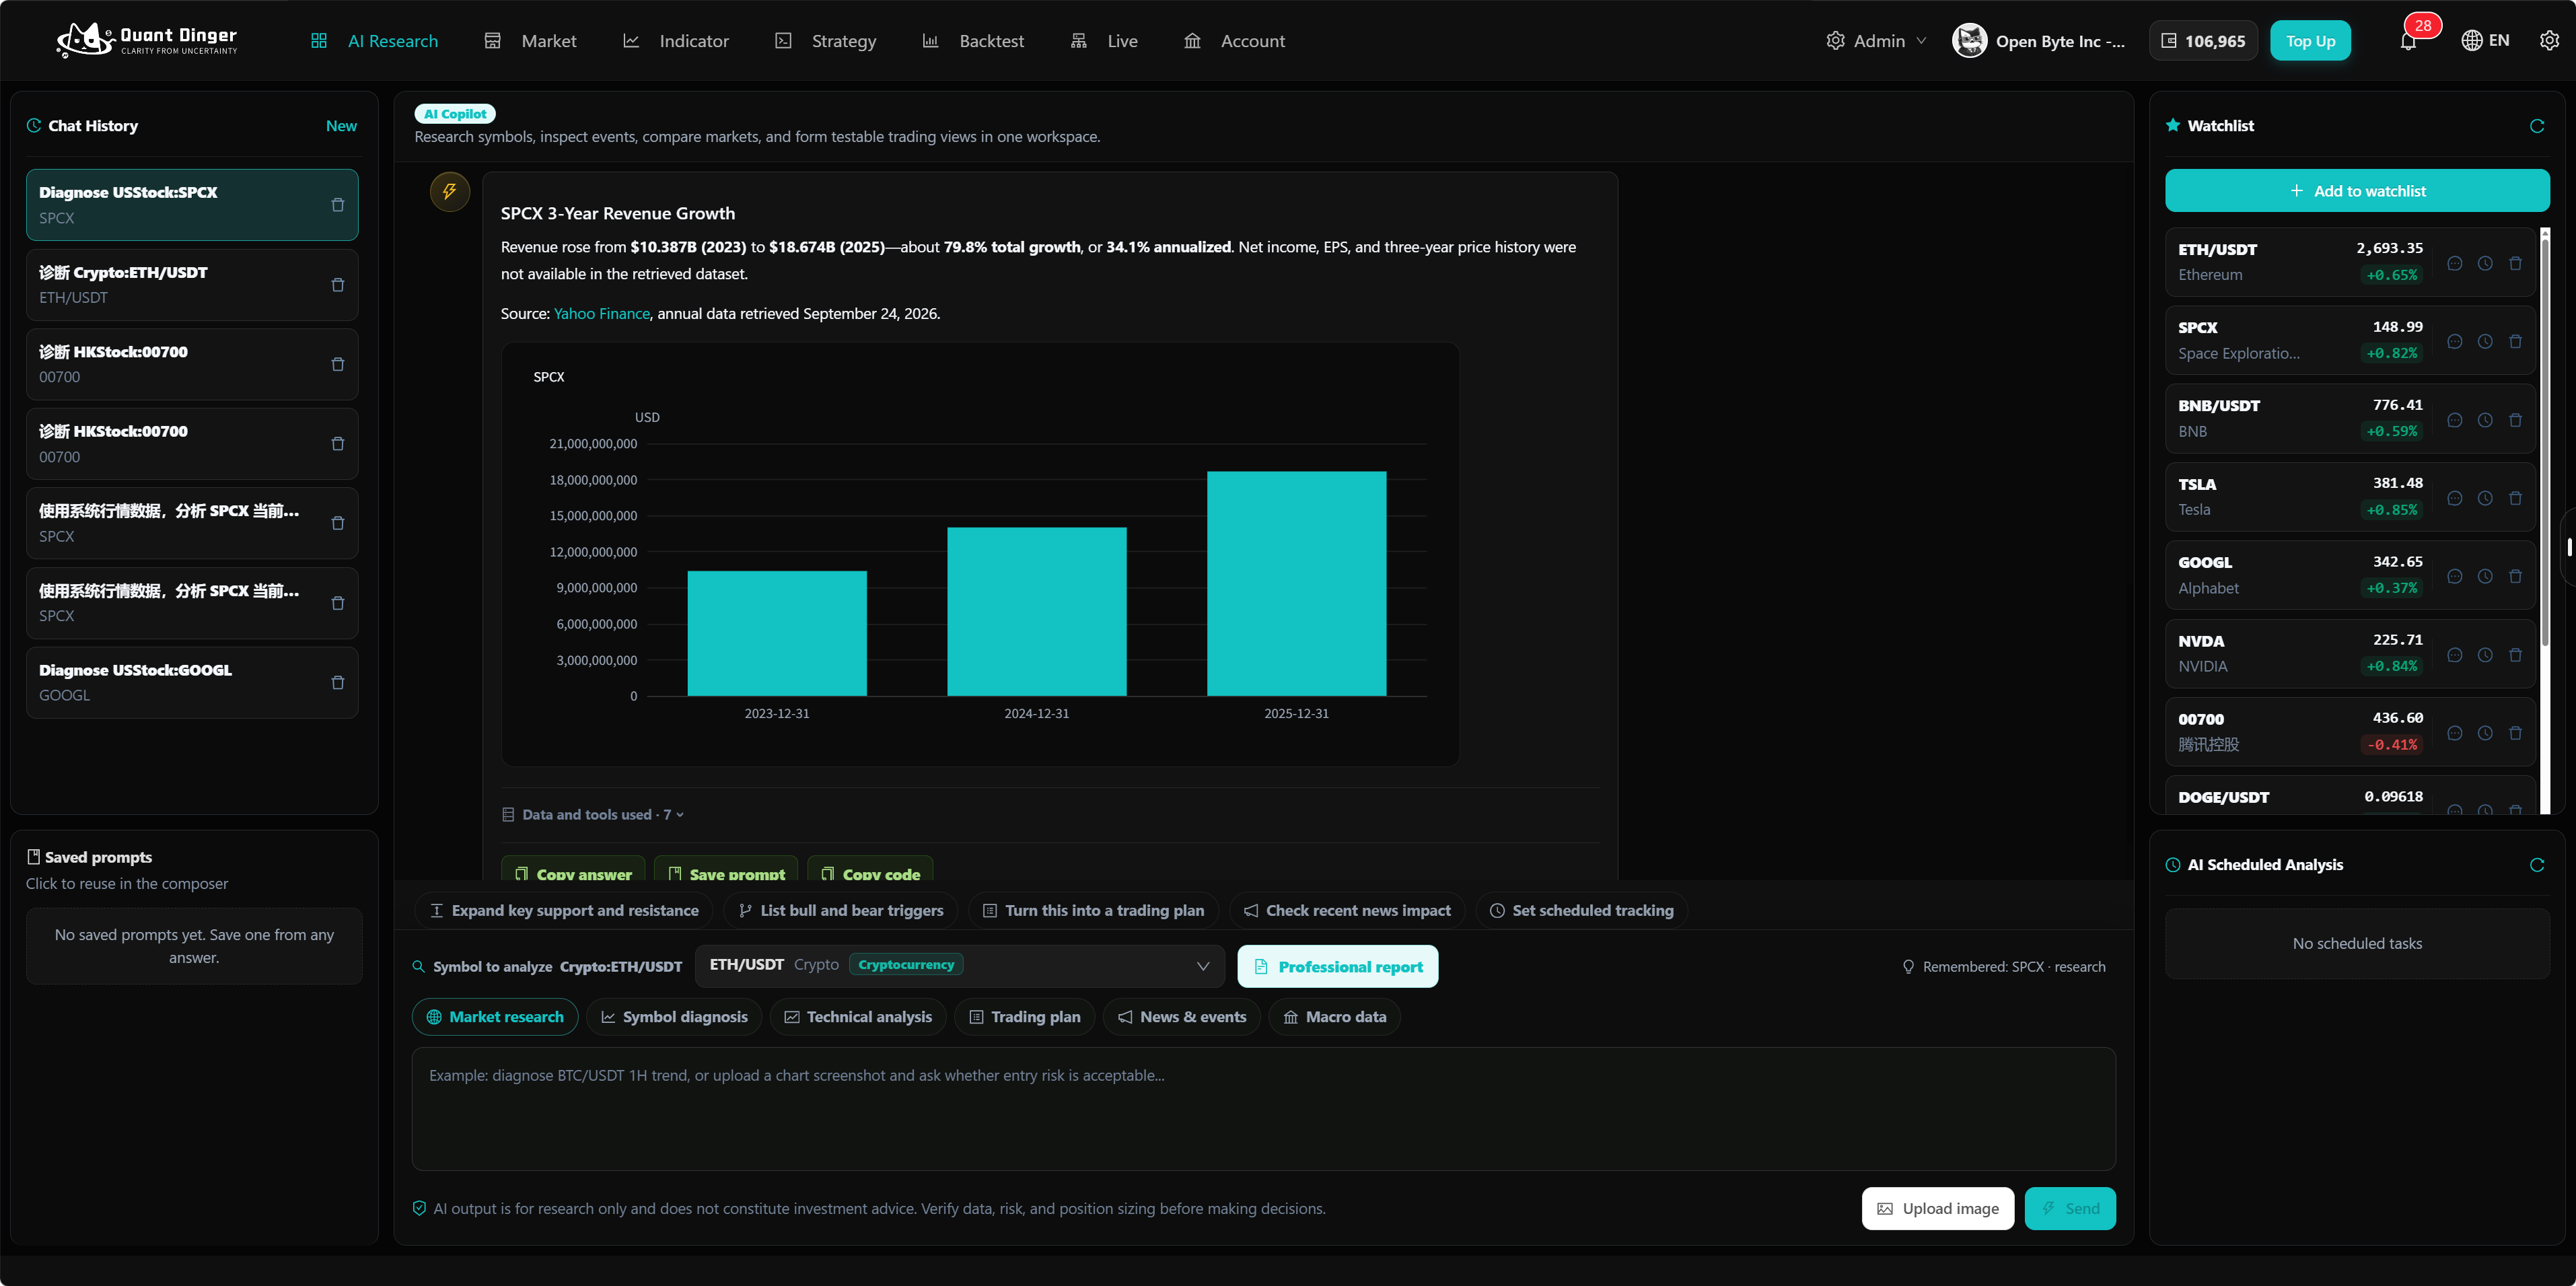
Task: Open AI chat icon for BNB/USDT row
Action: [2455, 420]
